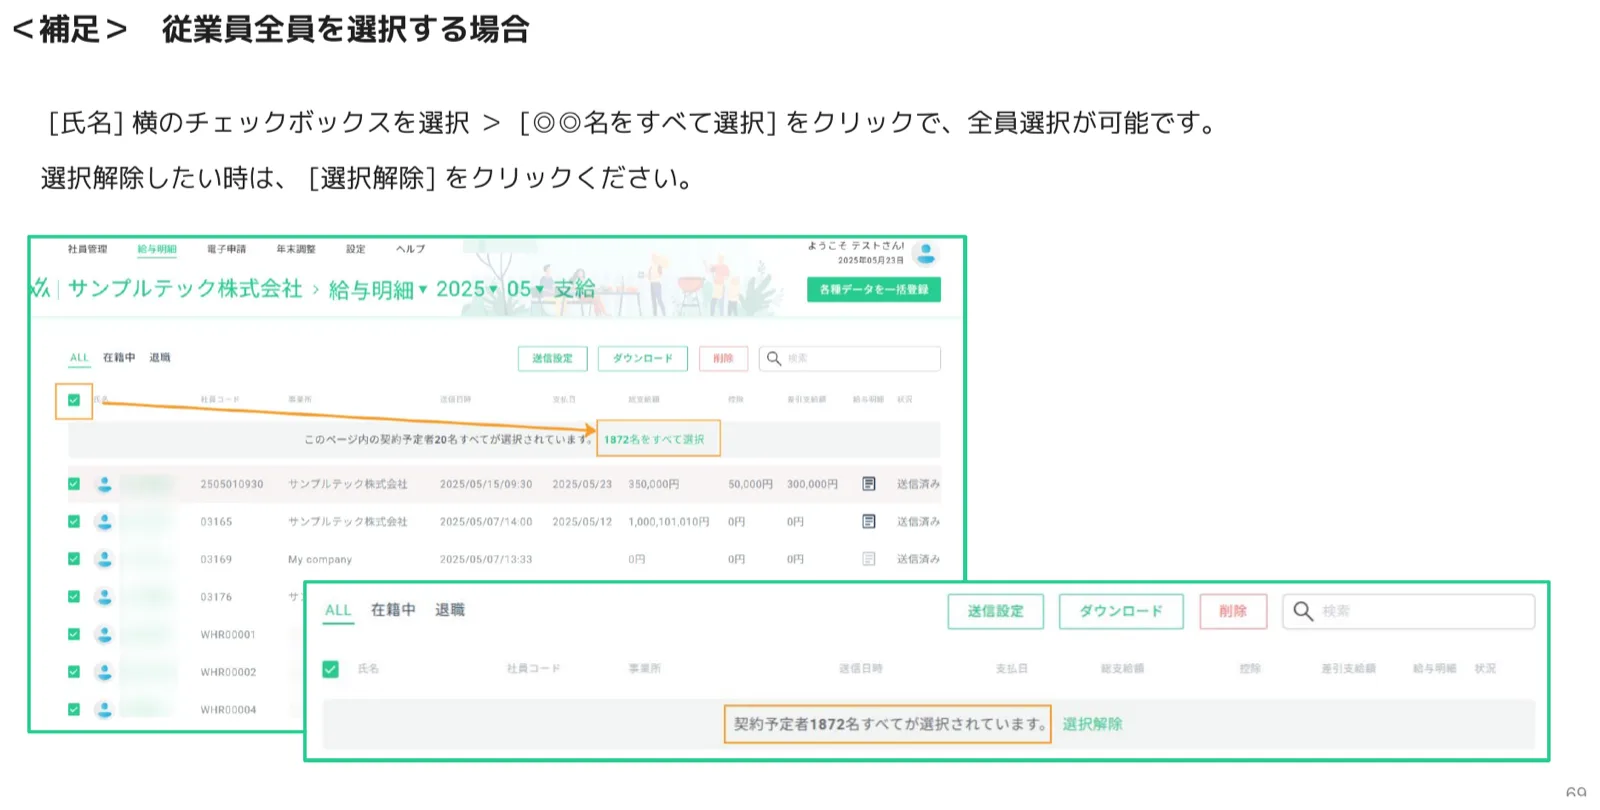Open the 社員管理 menu

coord(87,249)
